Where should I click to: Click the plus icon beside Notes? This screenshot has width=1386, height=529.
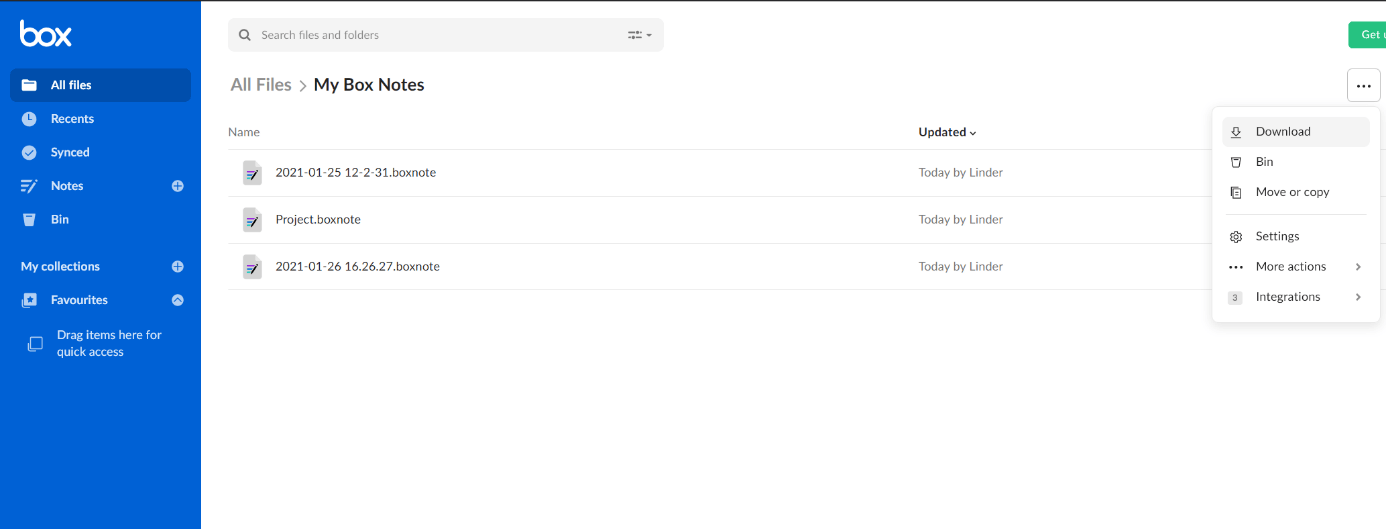pos(178,186)
